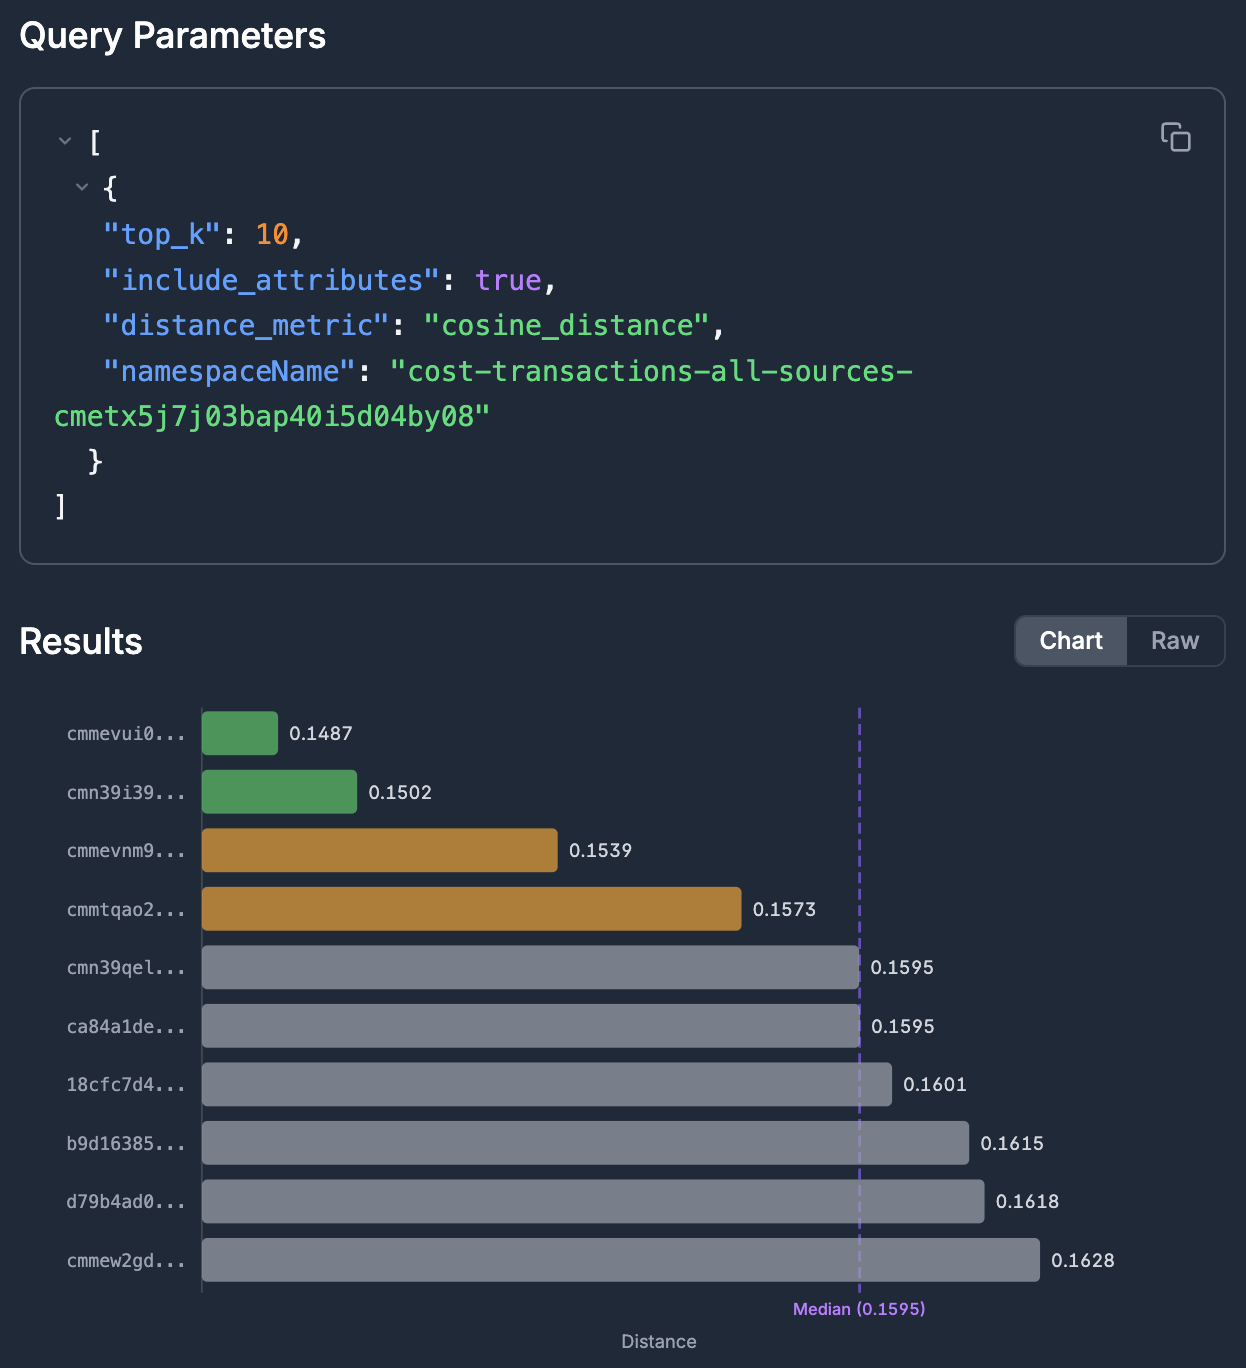Click the 0.1502 distance value
This screenshot has height=1368, width=1246.
click(x=400, y=792)
